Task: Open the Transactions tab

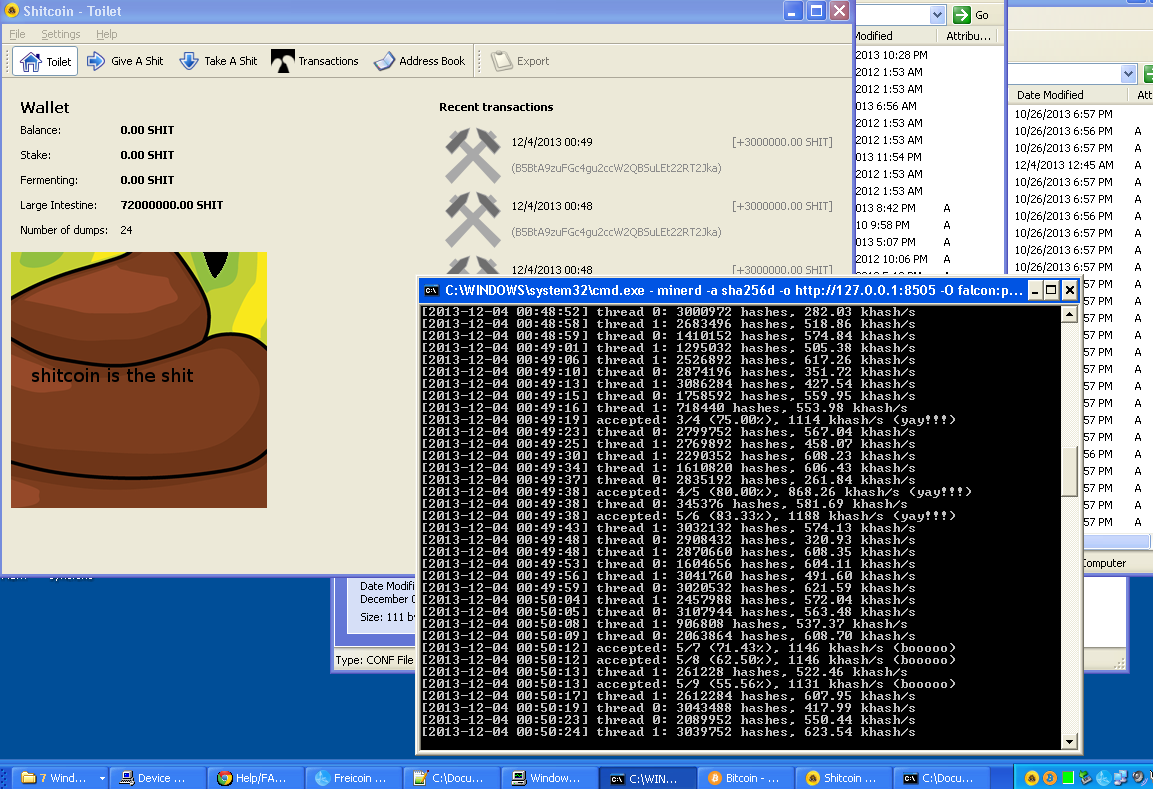Action: click(315, 61)
